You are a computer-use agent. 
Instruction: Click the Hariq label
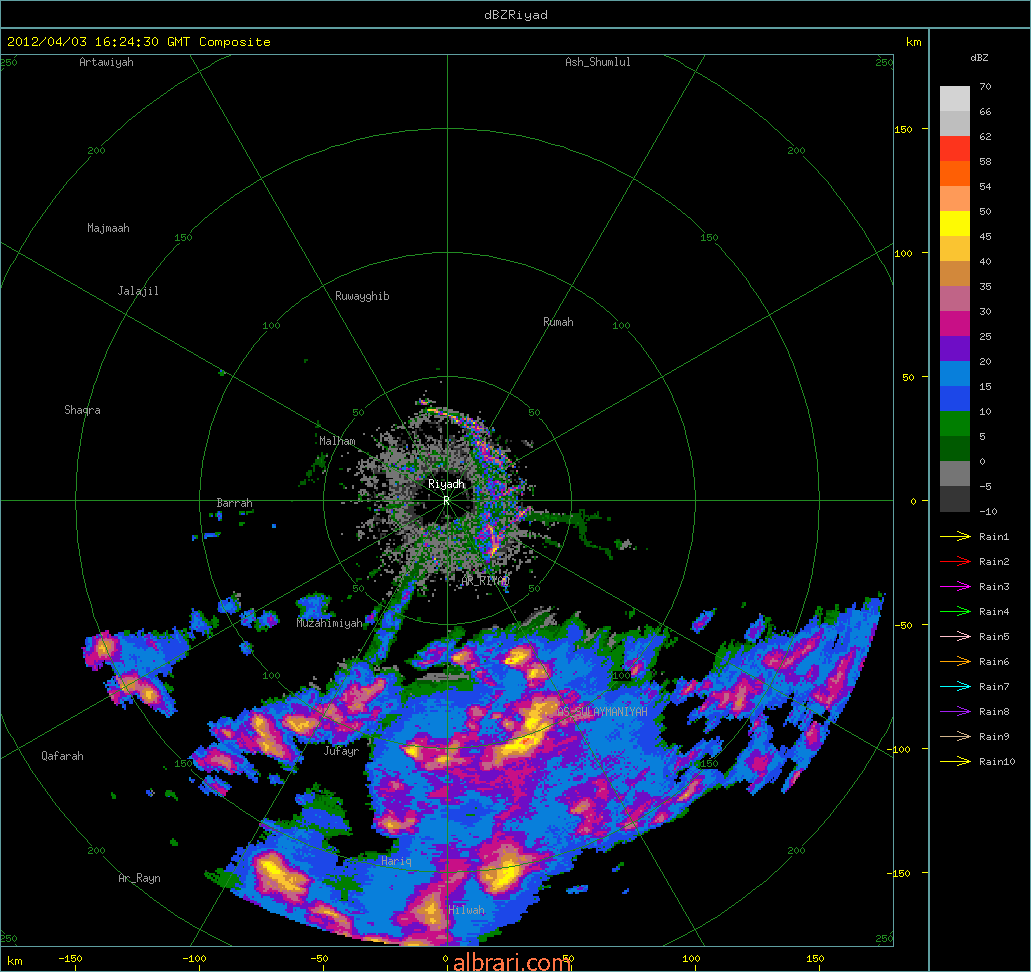click(x=396, y=861)
